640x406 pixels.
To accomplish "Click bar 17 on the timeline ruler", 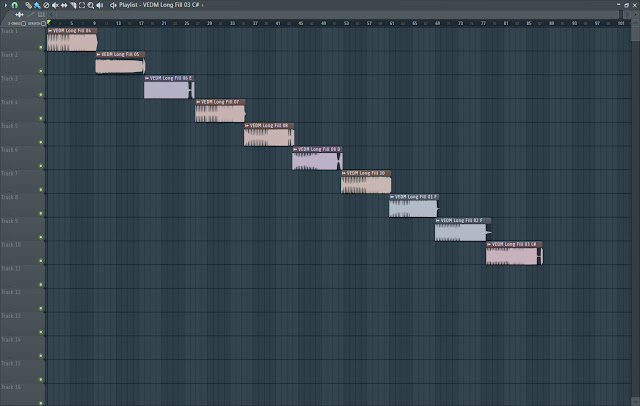I will tap(141, 23).
